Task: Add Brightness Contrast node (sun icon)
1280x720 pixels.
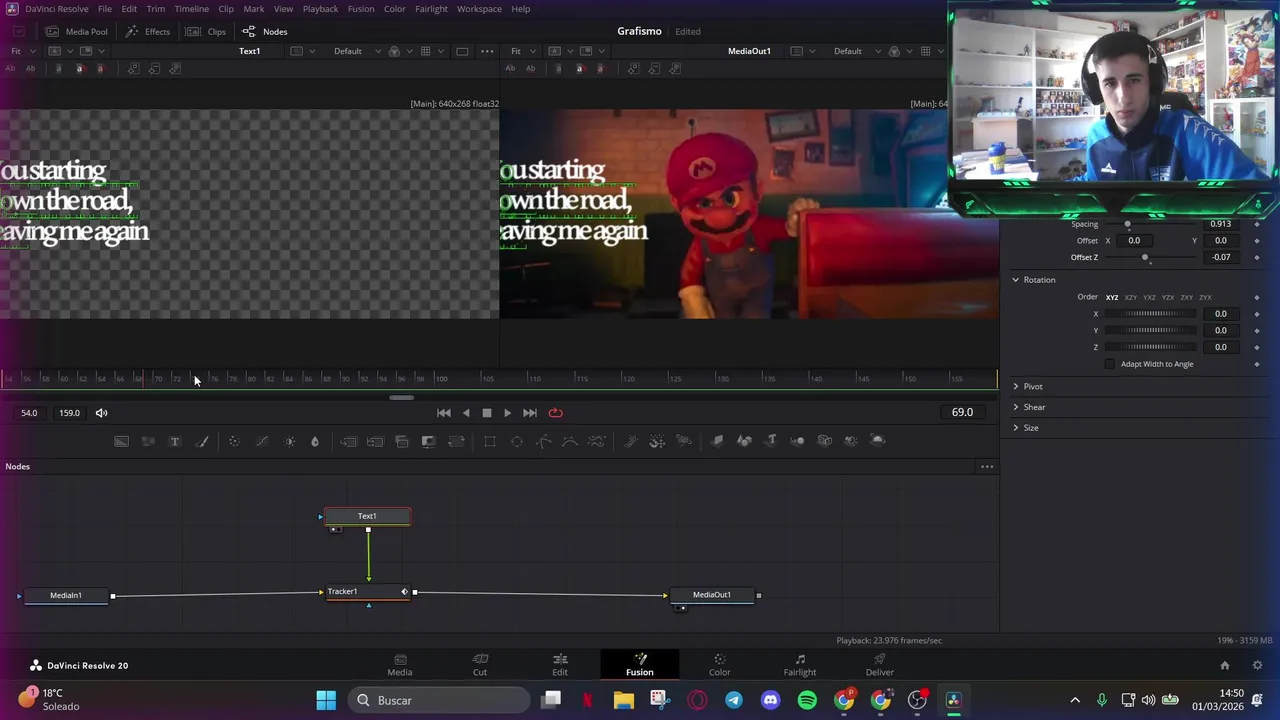Action: pyautogui.click(x=290, y=441)
